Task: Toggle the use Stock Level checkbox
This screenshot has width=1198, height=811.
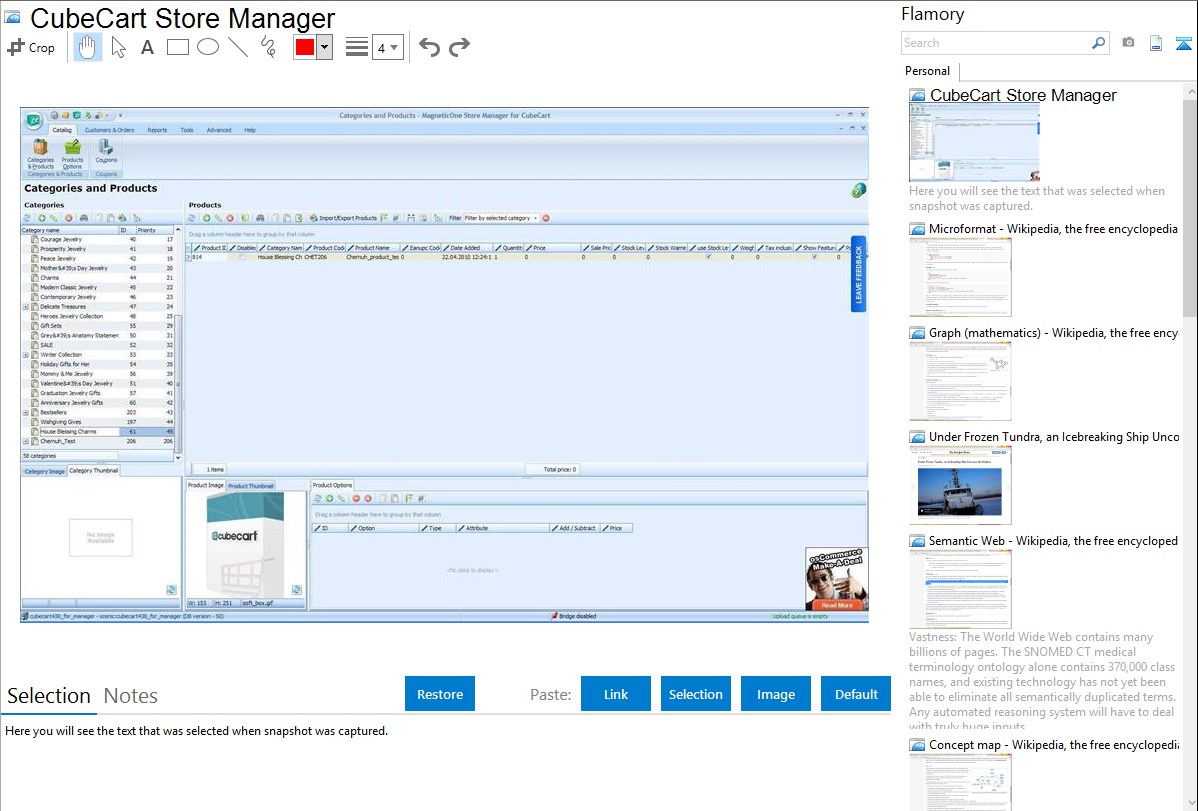Action: click(708, 258)
